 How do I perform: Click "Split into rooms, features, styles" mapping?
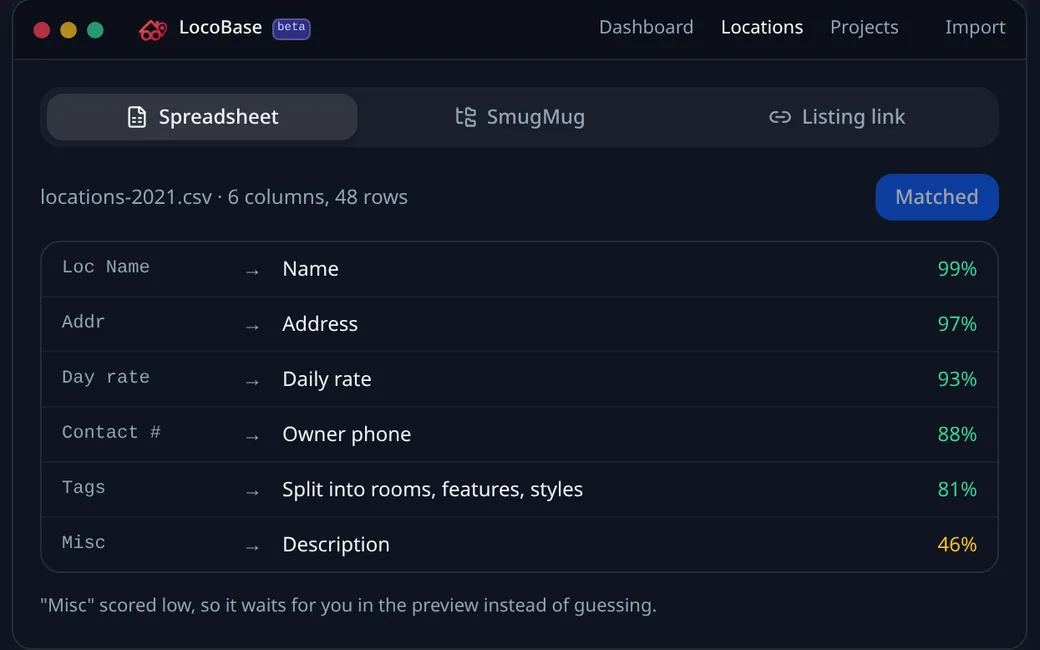[x=432, y=489]
